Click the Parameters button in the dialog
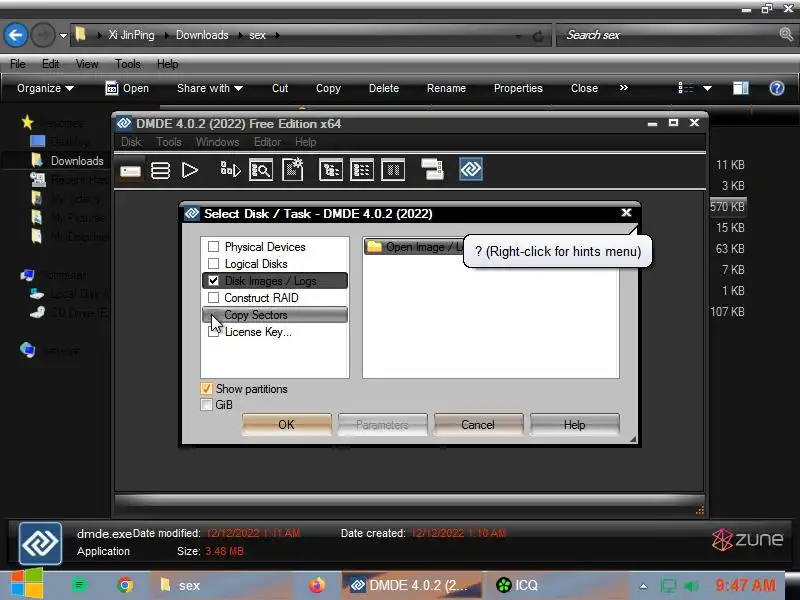The height and width of the screenshot is (600, 800). pyautogui.click(x=382, y=425)
